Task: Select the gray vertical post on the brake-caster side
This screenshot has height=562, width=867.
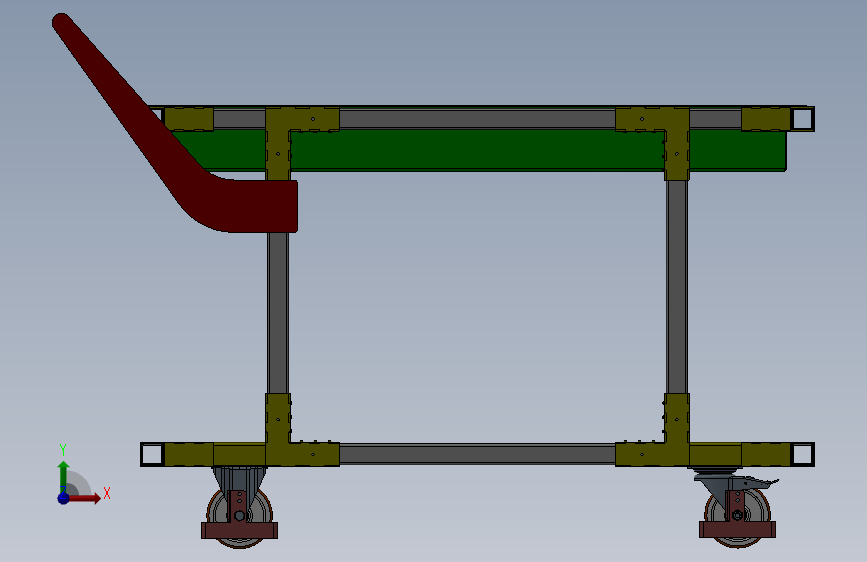Action: pyautogui.click(x=677, y=287)
